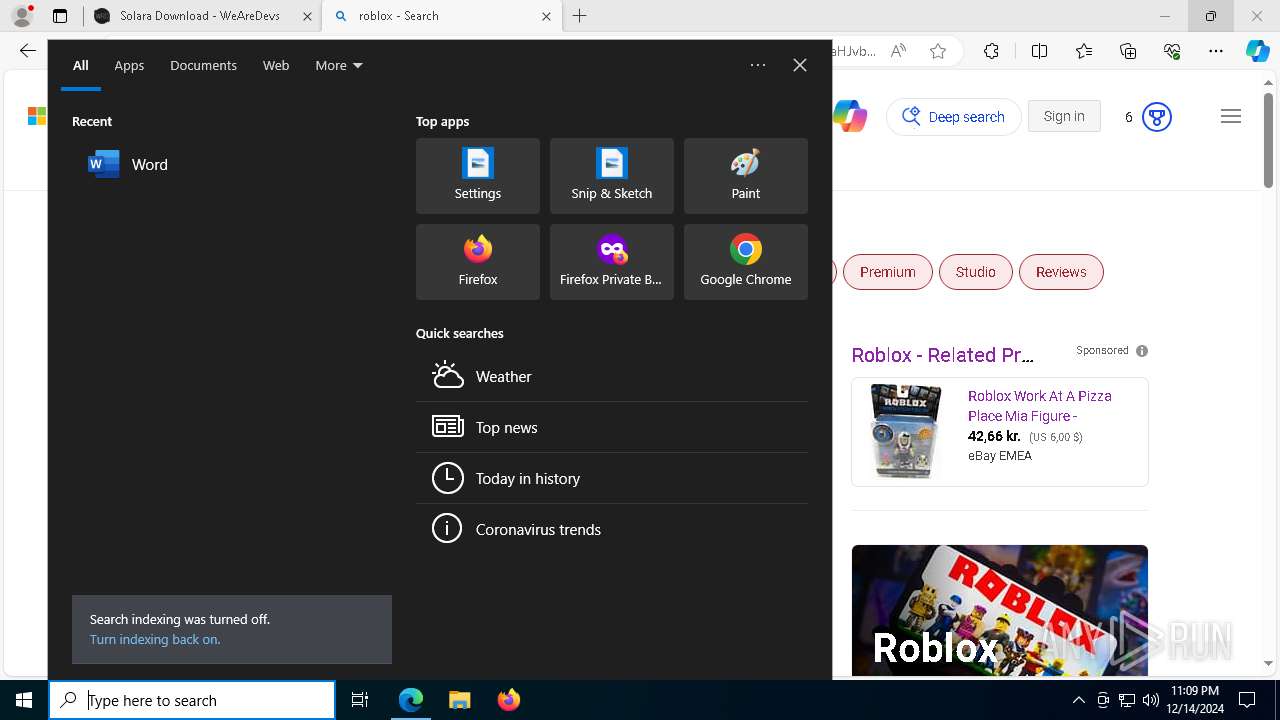The width and height of the screenshot is (1280, 720).
Task: Click the Bing Sign in button
Action: (1064, 116)
